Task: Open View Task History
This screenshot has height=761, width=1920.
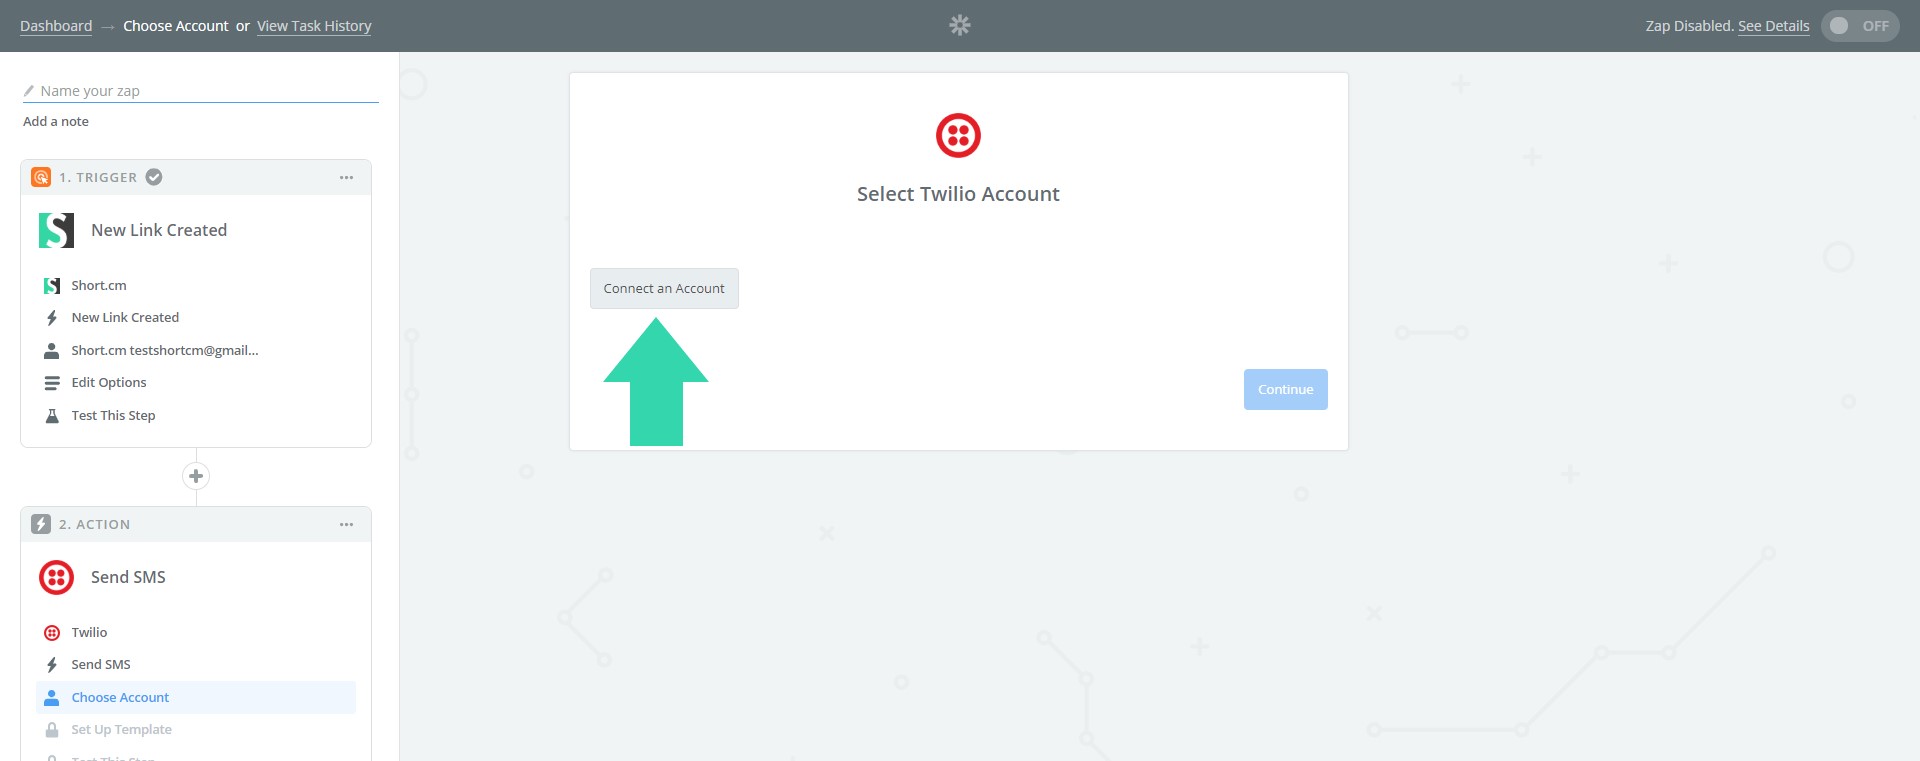Action: 314,26
